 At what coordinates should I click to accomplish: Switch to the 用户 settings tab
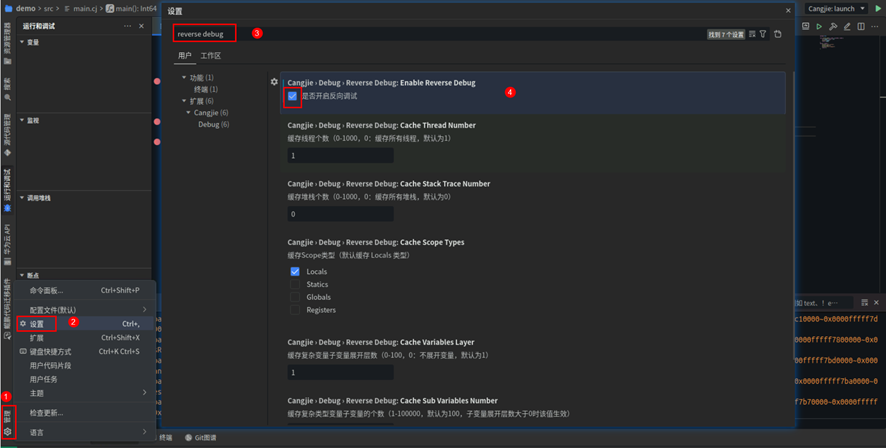coord(185,55)
